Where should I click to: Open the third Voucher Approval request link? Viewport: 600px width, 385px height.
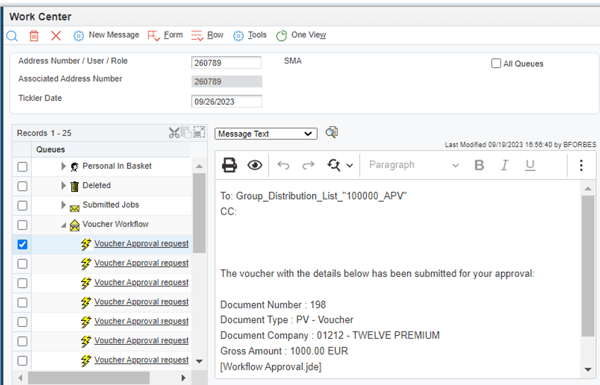point(141,282)
